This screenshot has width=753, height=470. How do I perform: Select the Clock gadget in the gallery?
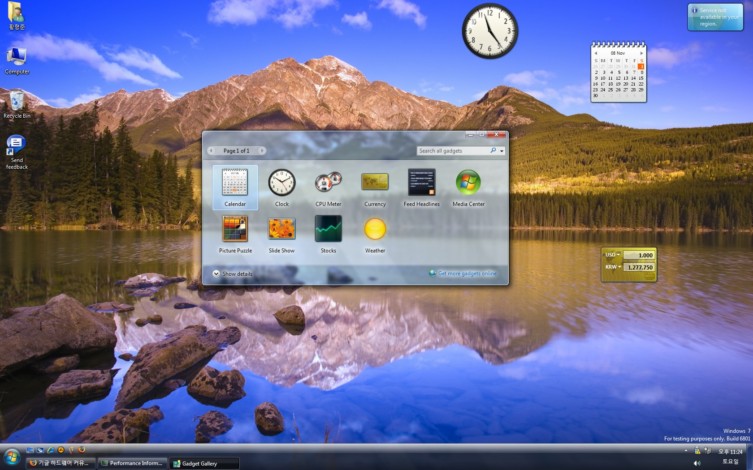pyautogui.click(x=281, y=188)
